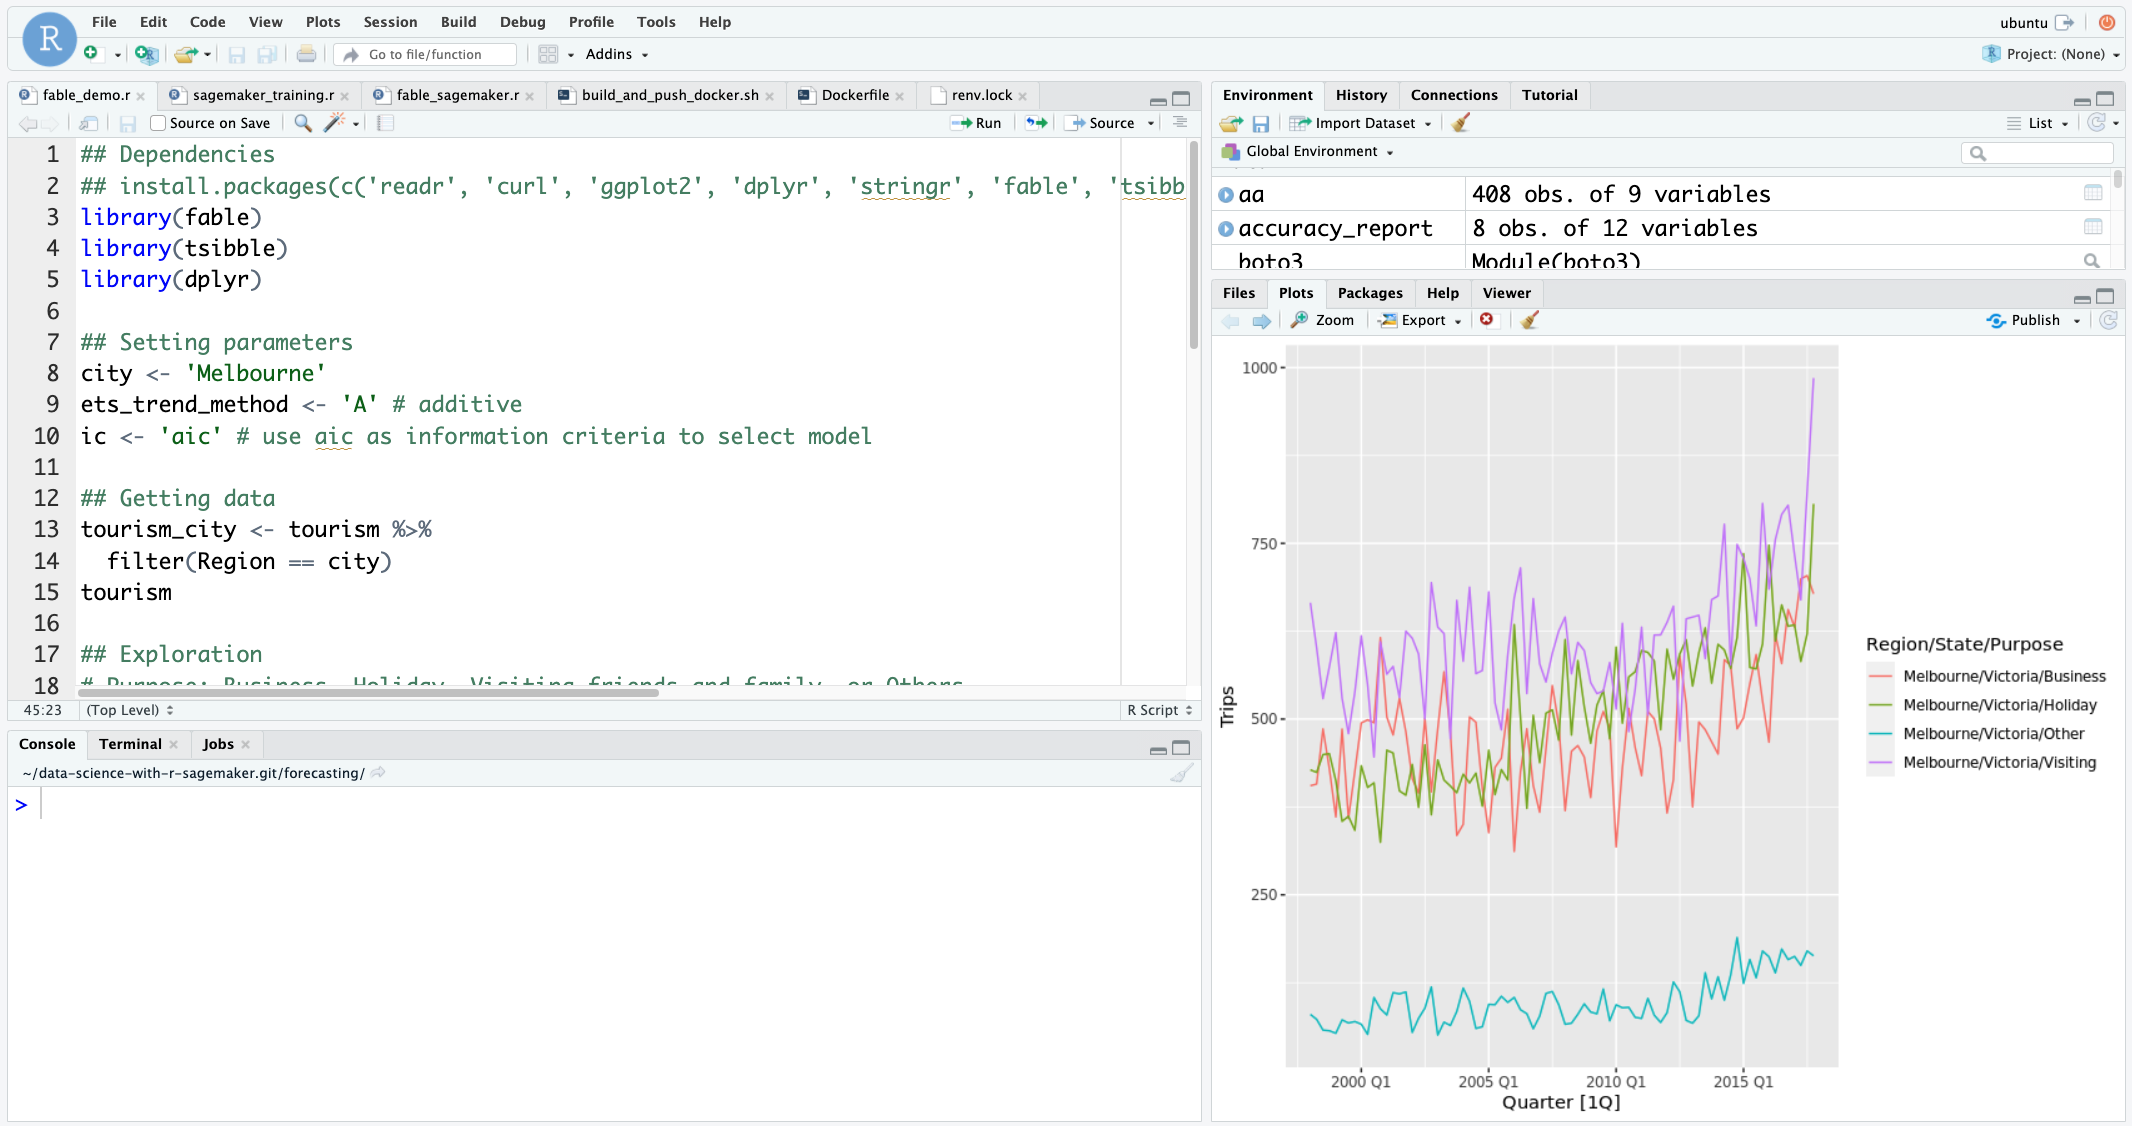Click the find/replace magnifier icon in editor
Screen dimensions: 2132x1126
[x=303, y=122]
